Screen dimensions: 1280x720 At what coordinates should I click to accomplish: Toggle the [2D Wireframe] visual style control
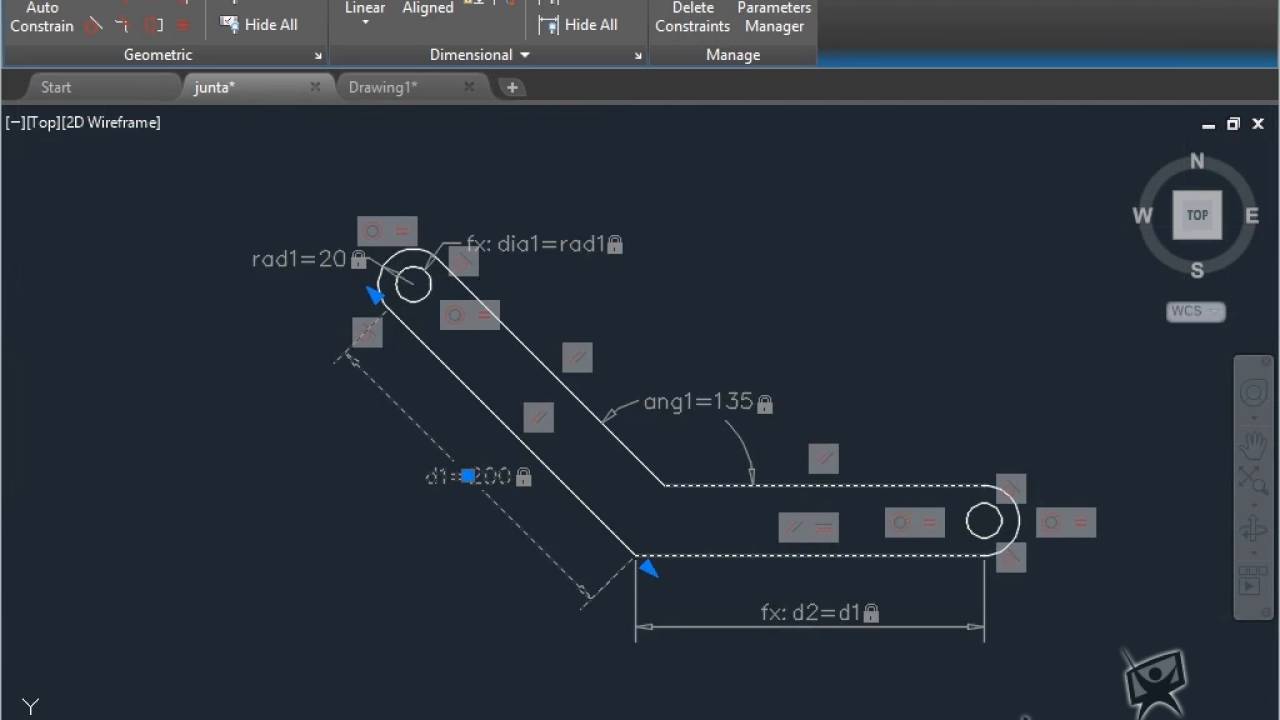(x=111, y=122)
